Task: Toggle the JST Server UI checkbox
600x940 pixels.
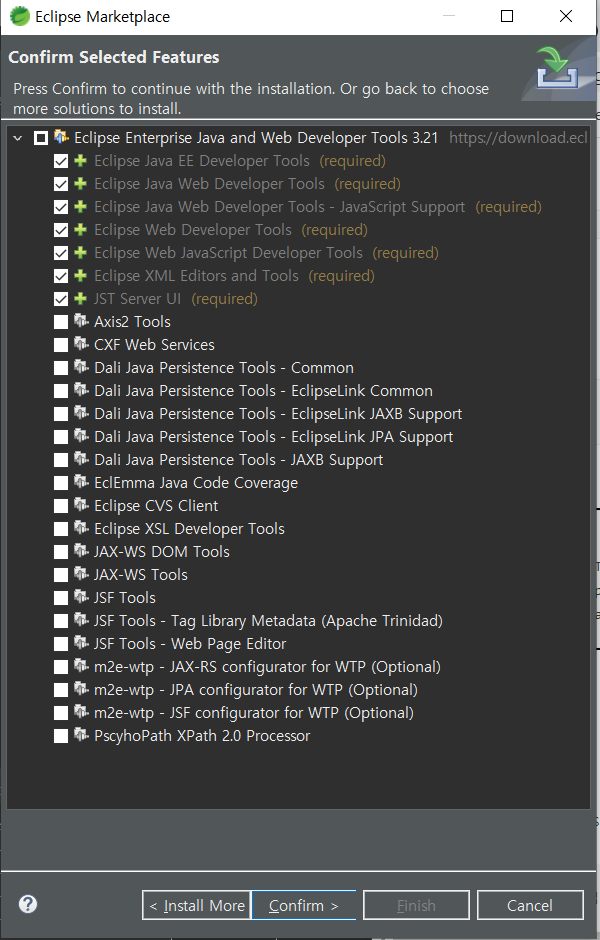Action: click(x=61, y=299)
